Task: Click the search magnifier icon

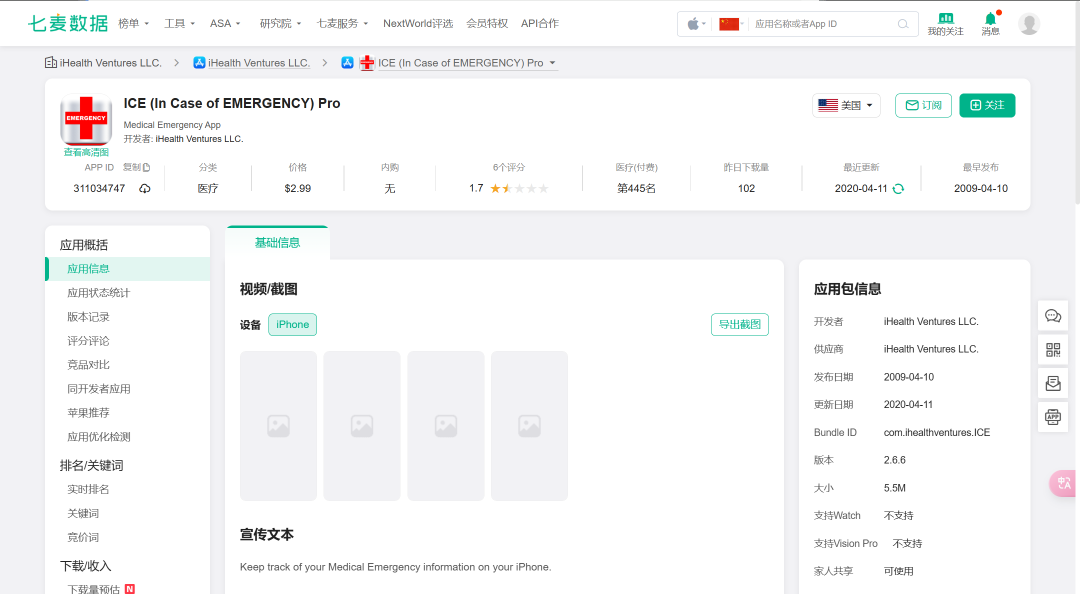Action: pos(903,24)
